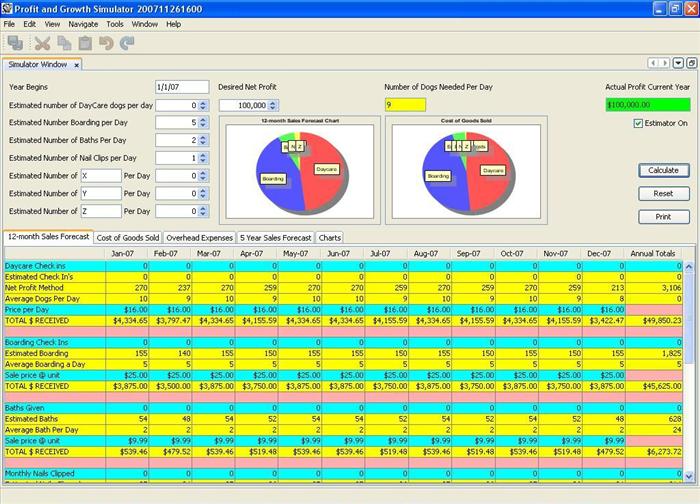Click the yellow Number of Dogs Needed field

pos(405,105)
